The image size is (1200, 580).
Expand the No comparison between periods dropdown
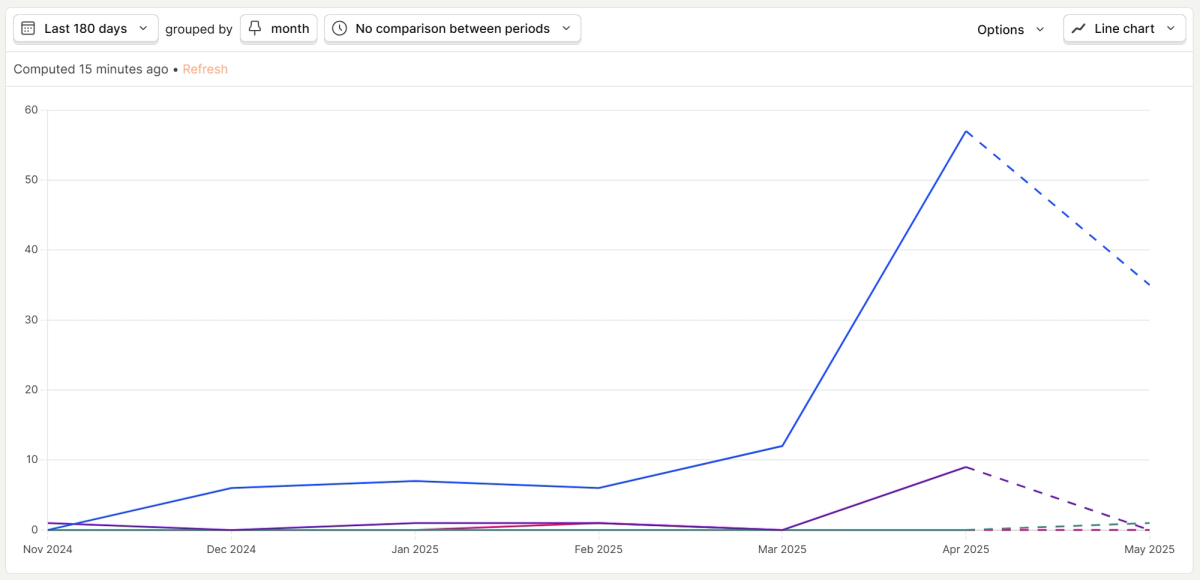[x=452, y=29]
